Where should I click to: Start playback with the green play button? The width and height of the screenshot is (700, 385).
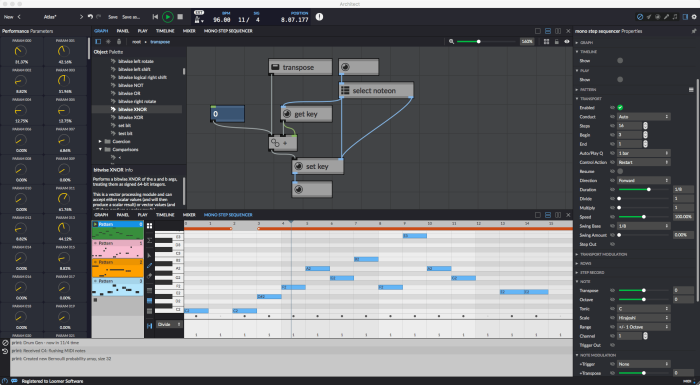168,17
